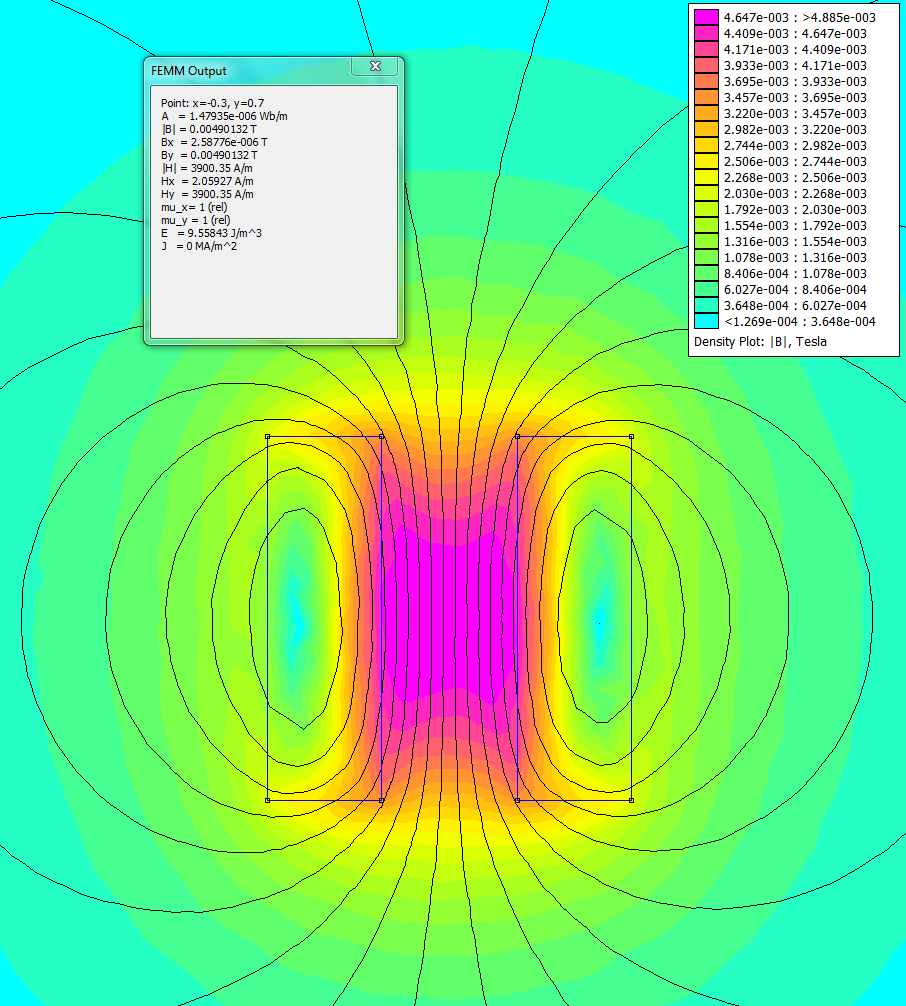Image resolution: width=906 pixels, height=1006 pixels.
Task: Click legend text '1.316e-003 : 1.554e-003'
Action: [x=795, y=241]
